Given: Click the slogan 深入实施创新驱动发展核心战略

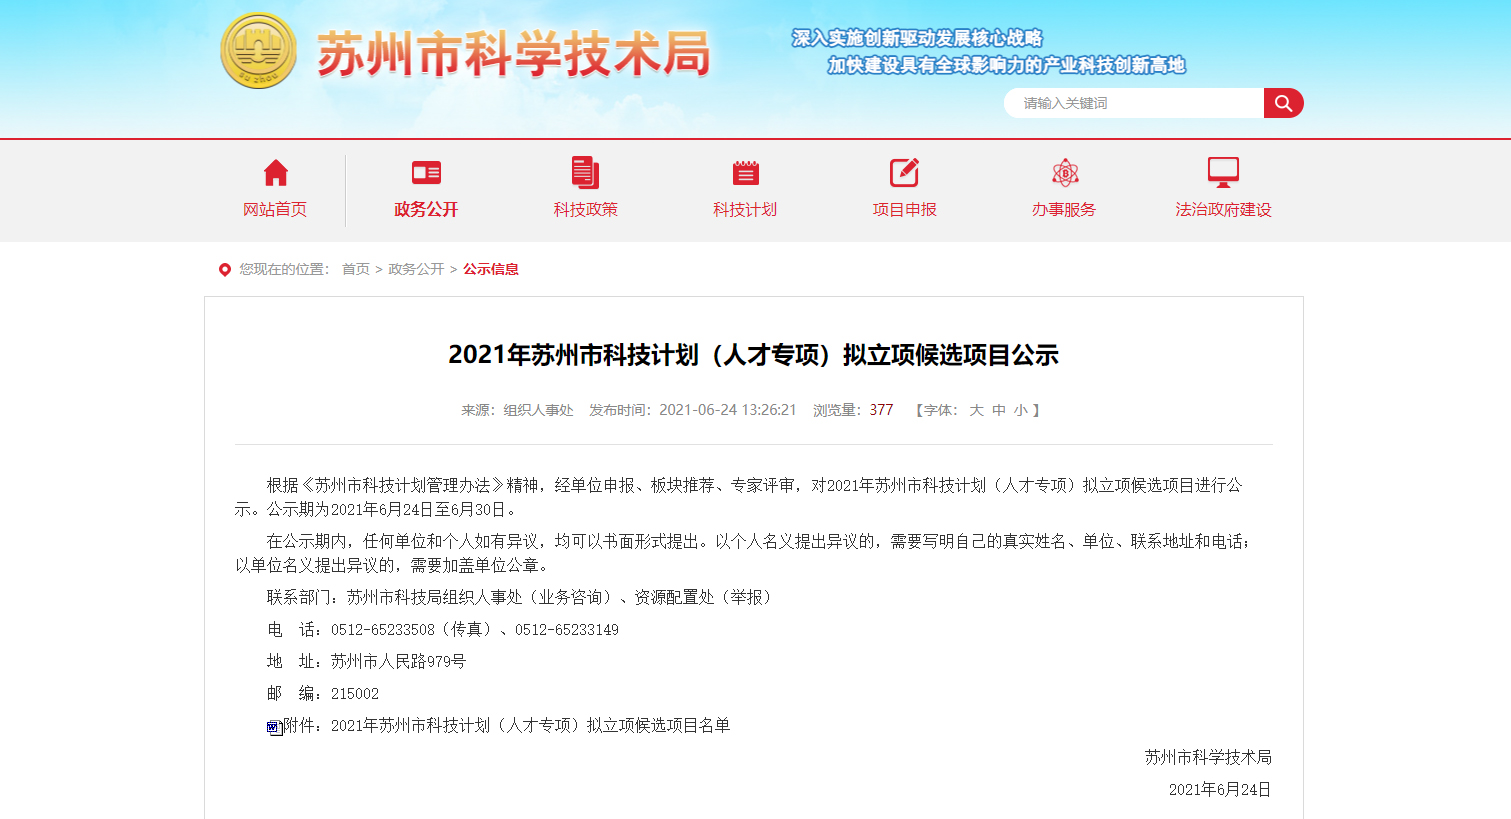Looking at the screenshot, I should [917, 38].
